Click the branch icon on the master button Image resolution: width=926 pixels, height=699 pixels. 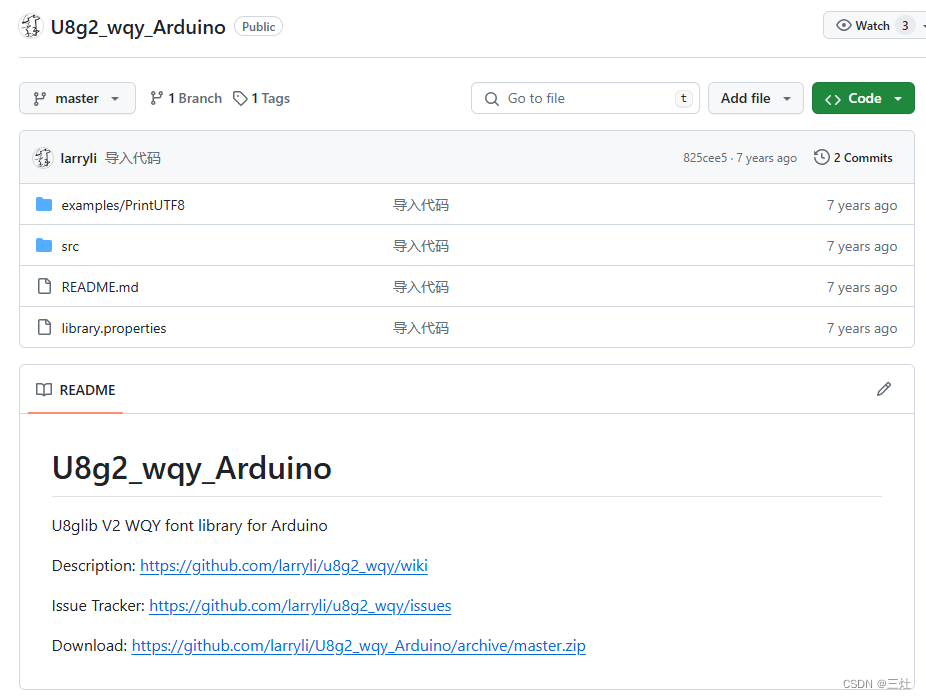(x=40, y=99)
